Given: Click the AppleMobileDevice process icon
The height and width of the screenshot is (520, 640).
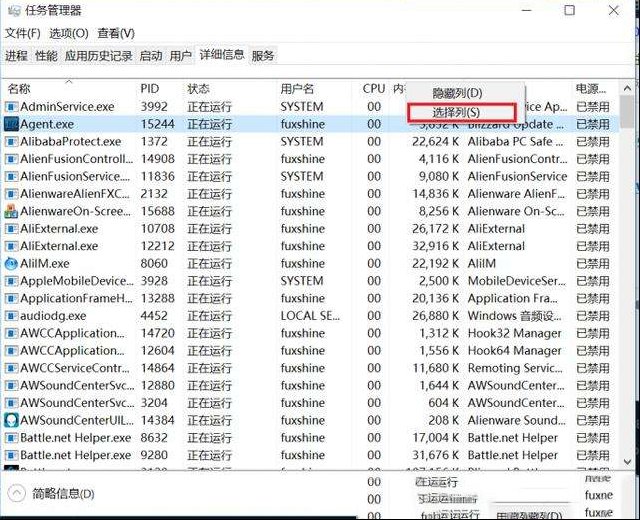Looking at the screenshot, I should coord(11,281).
